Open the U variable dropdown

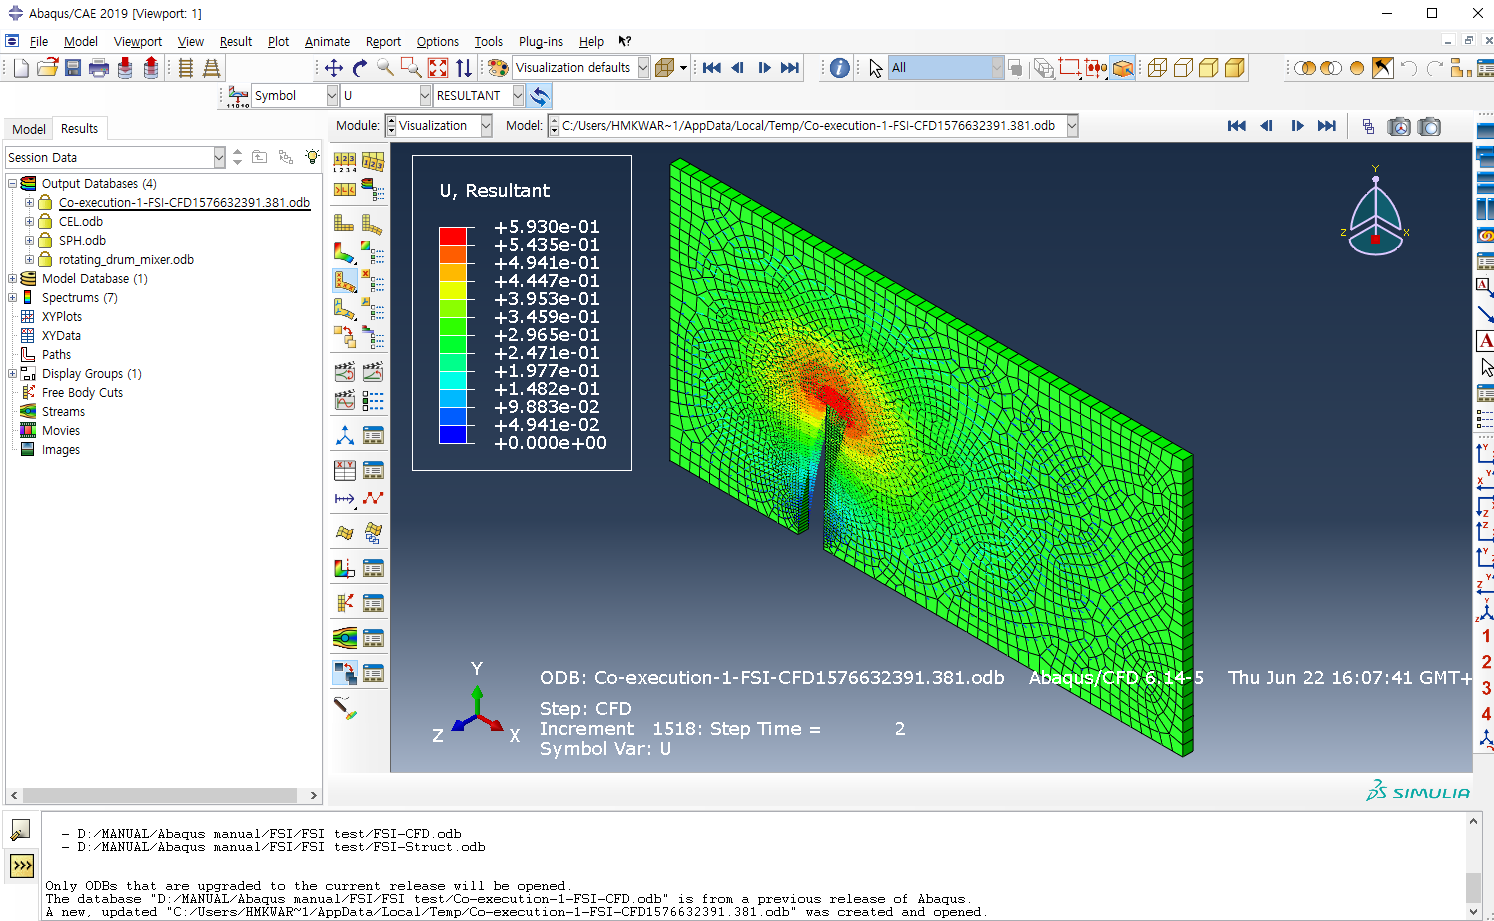tap(425, 96)
